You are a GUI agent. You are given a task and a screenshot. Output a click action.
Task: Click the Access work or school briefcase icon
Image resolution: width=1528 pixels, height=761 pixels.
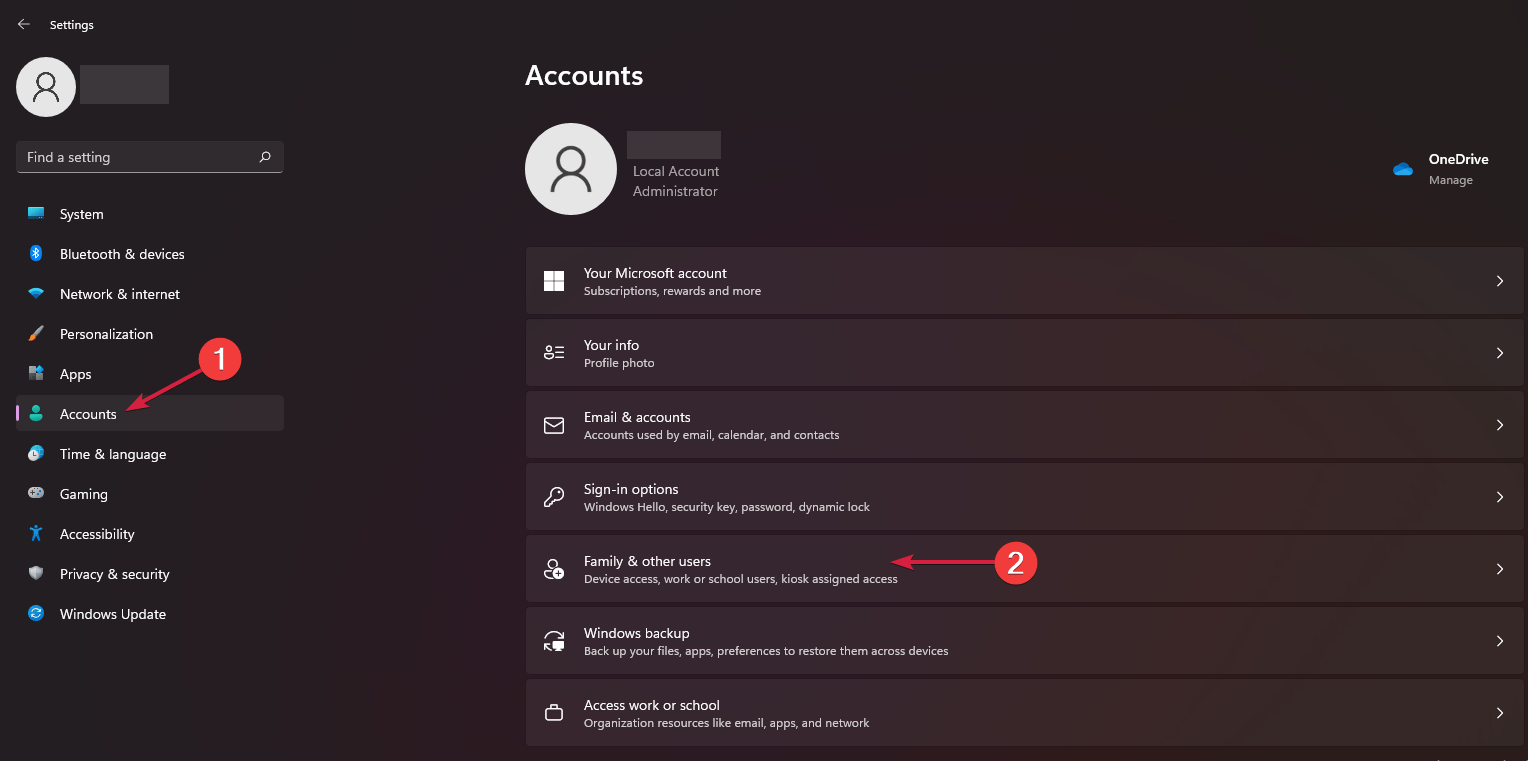[x=554, y=713]
